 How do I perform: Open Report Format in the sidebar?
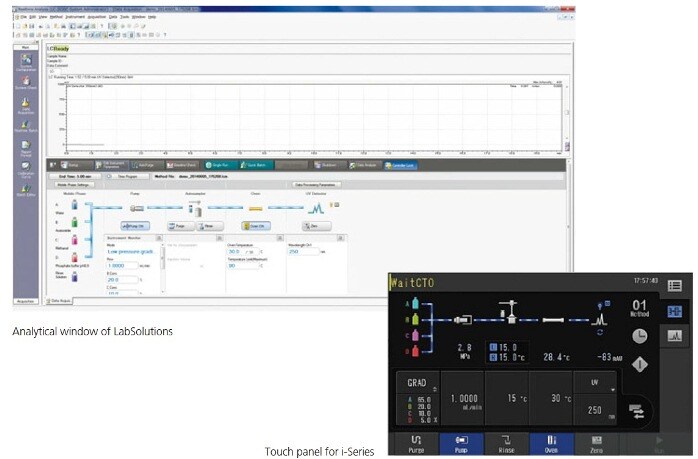pos(26,148)
